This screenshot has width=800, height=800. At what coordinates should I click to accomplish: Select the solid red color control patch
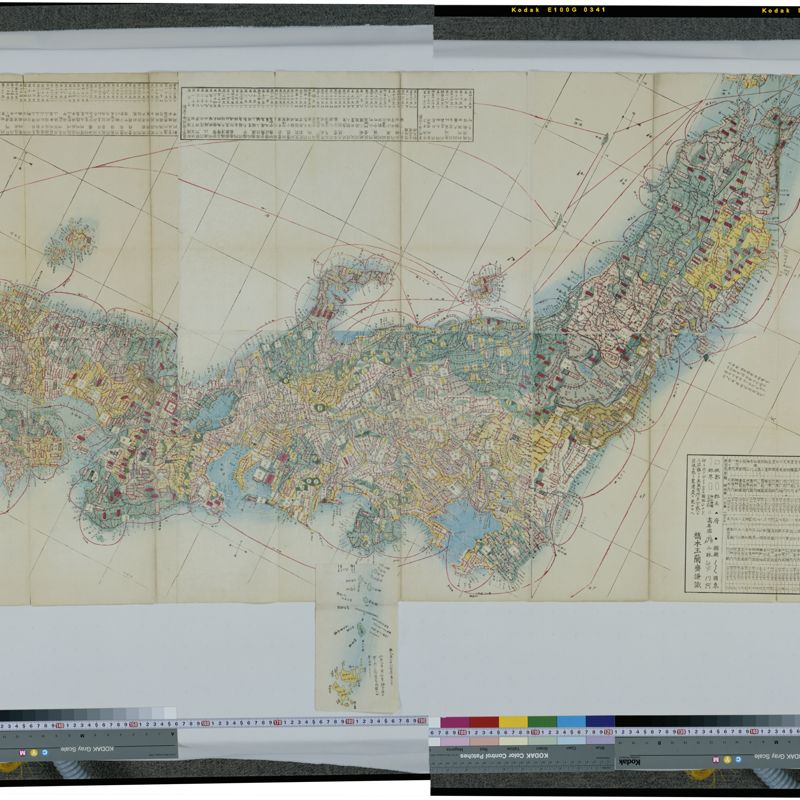pos(484,721)
